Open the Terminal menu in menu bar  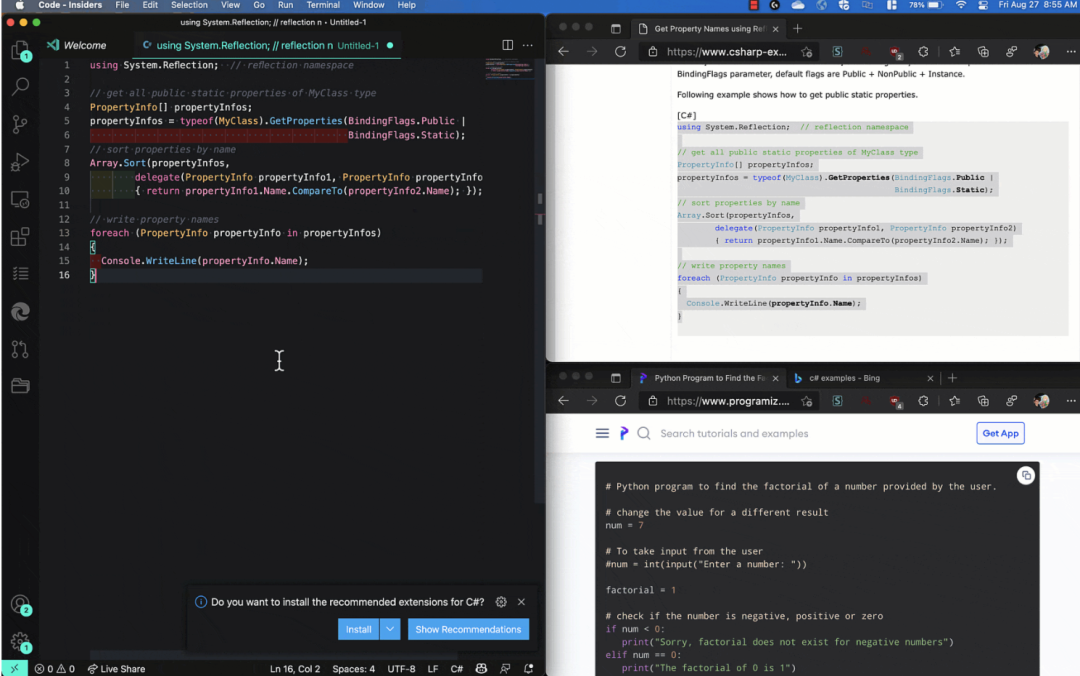(x=323, y=5)
